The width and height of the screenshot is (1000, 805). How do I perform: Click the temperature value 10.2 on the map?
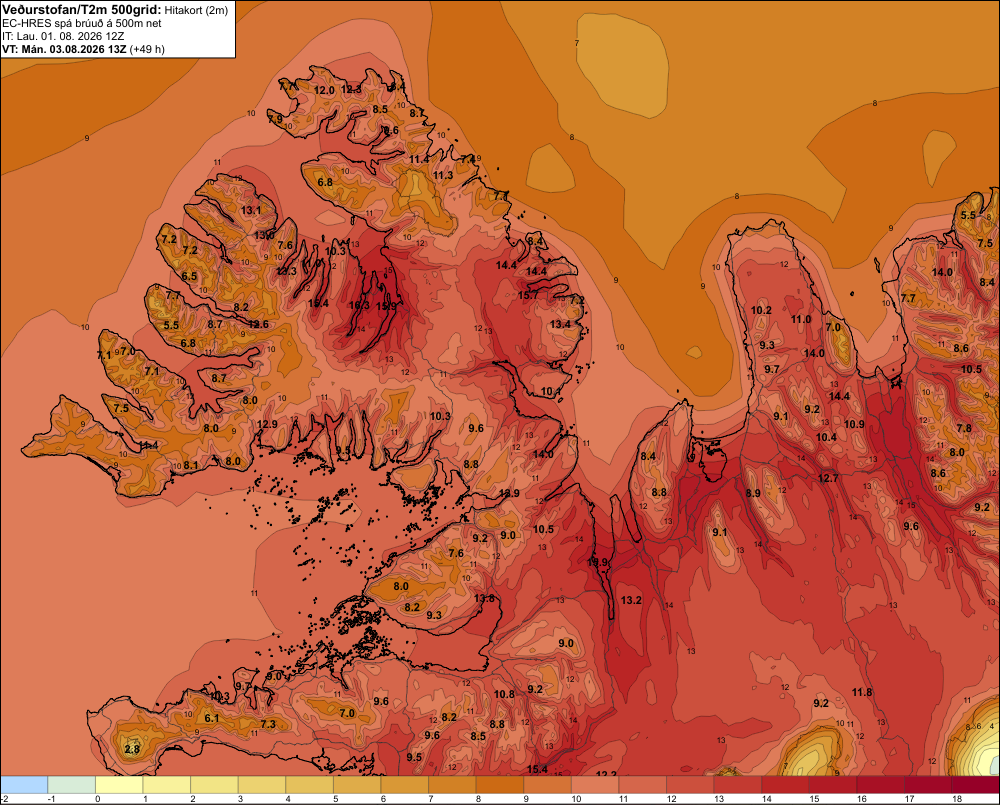[761, 311]
